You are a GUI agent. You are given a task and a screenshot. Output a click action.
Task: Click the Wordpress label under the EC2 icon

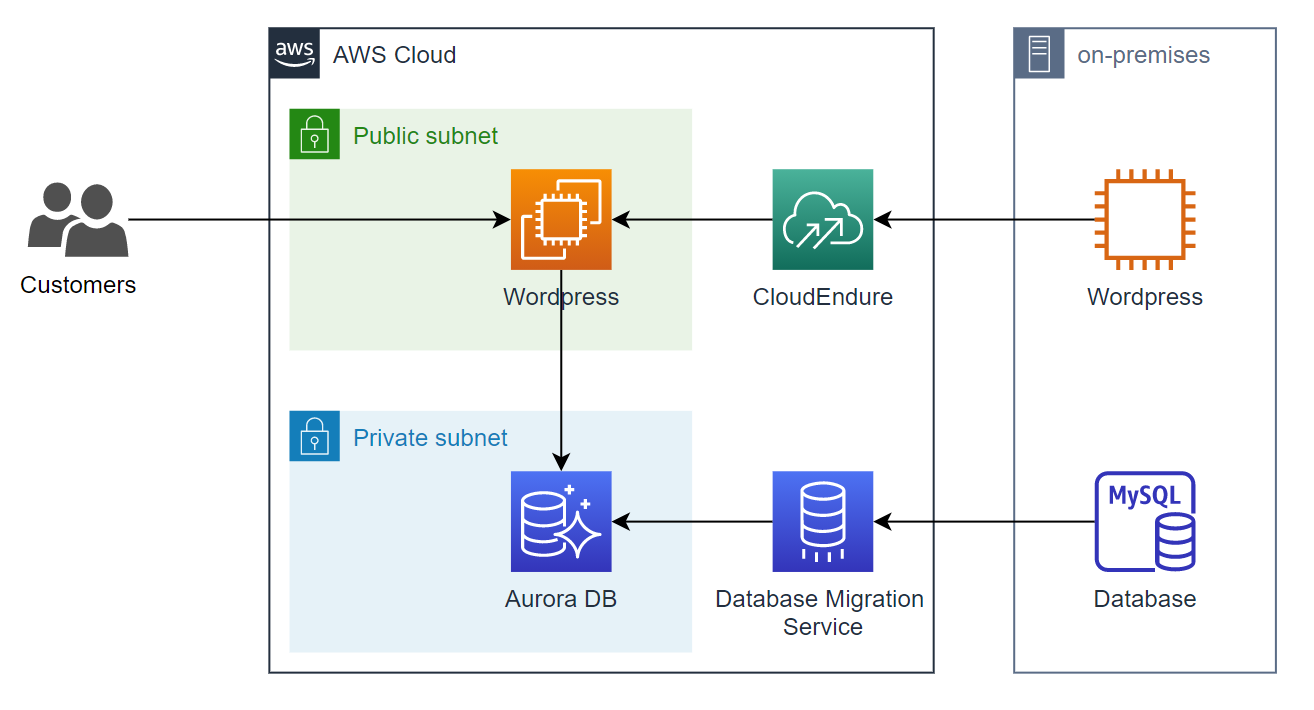tap(561, 297)
